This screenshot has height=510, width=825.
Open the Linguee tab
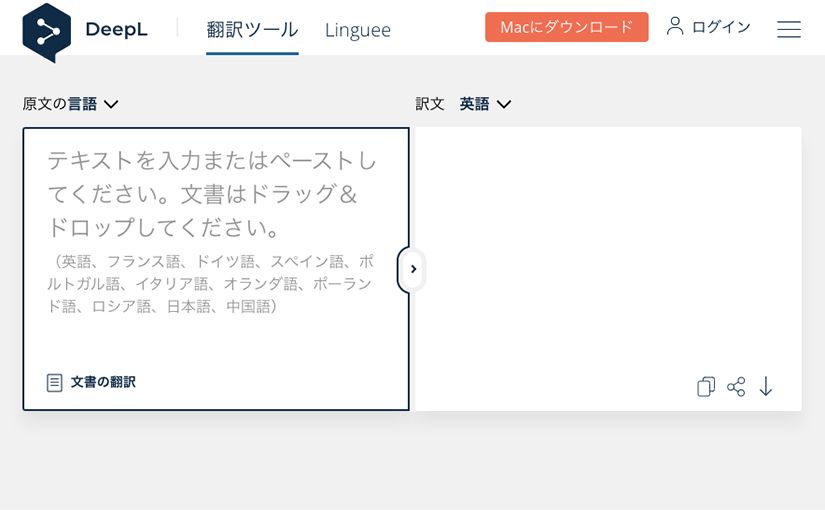point(358,30)
